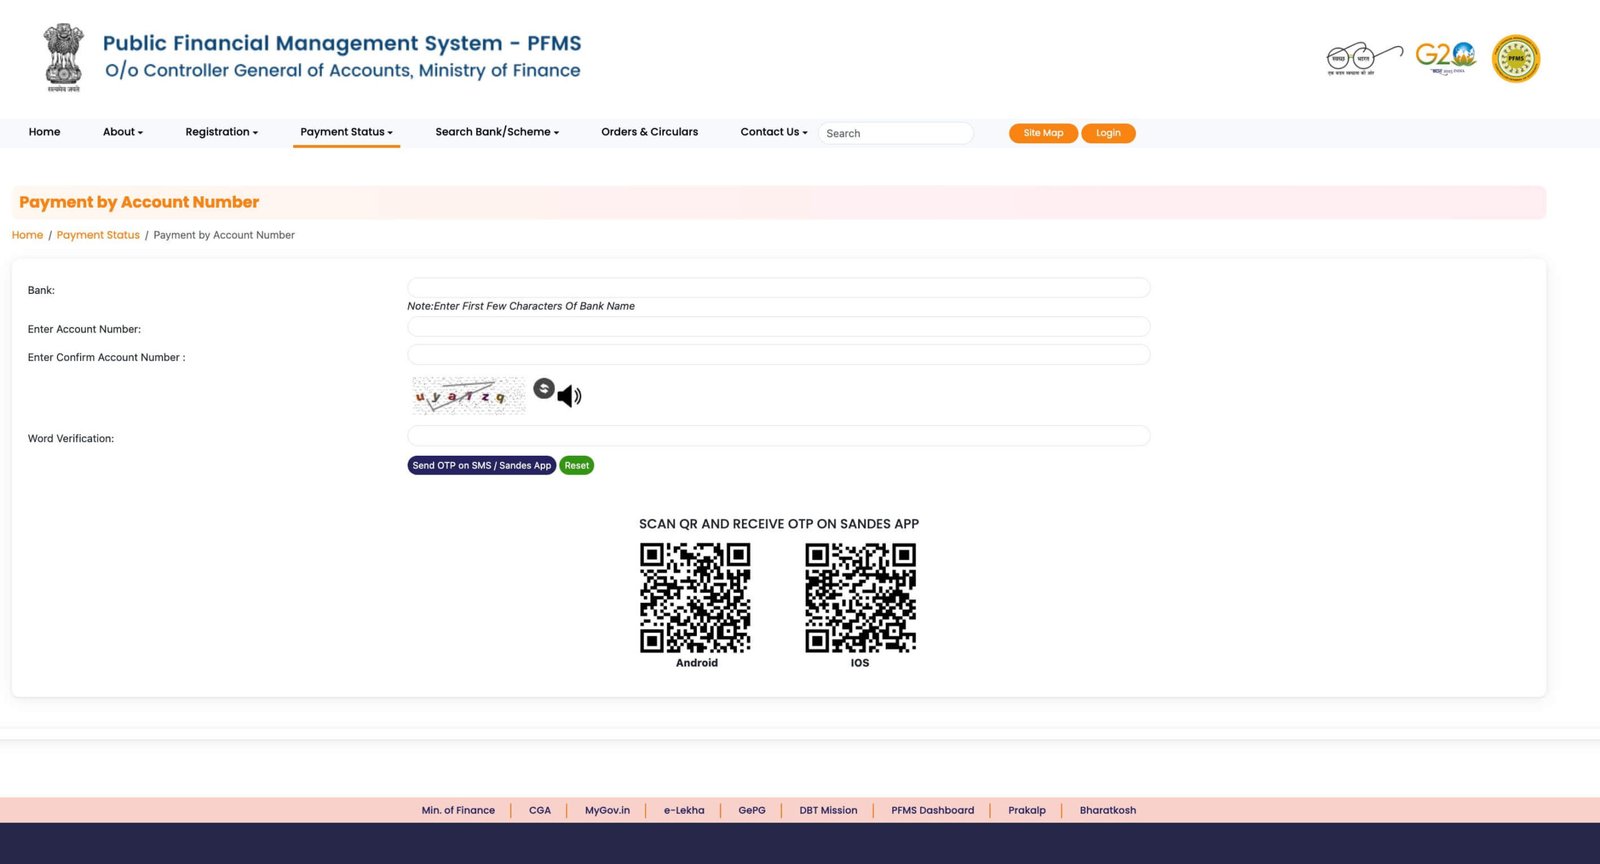Image resolution: width=1600 pixels, height=864 pixels.
Task: Click the orange Login button
Action: (x=1108, y=133)
